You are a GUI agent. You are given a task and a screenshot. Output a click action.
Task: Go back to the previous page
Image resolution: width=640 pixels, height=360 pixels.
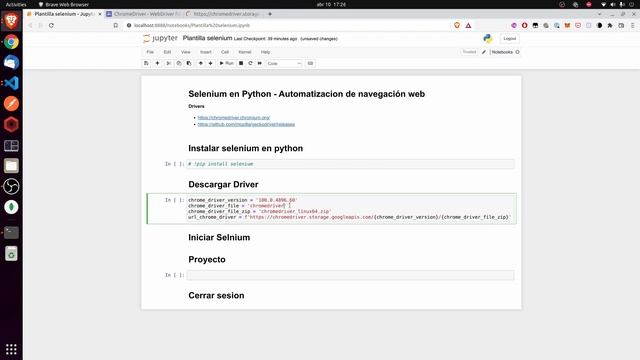pyautogui.click(x=30, y=25)
